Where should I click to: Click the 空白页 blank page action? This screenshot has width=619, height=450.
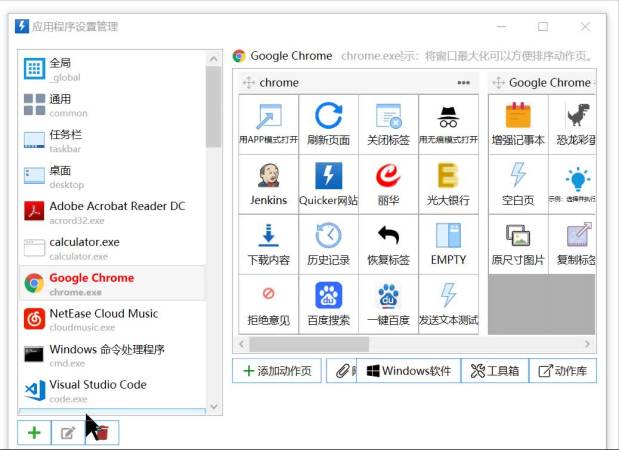[x=518, y=185]
